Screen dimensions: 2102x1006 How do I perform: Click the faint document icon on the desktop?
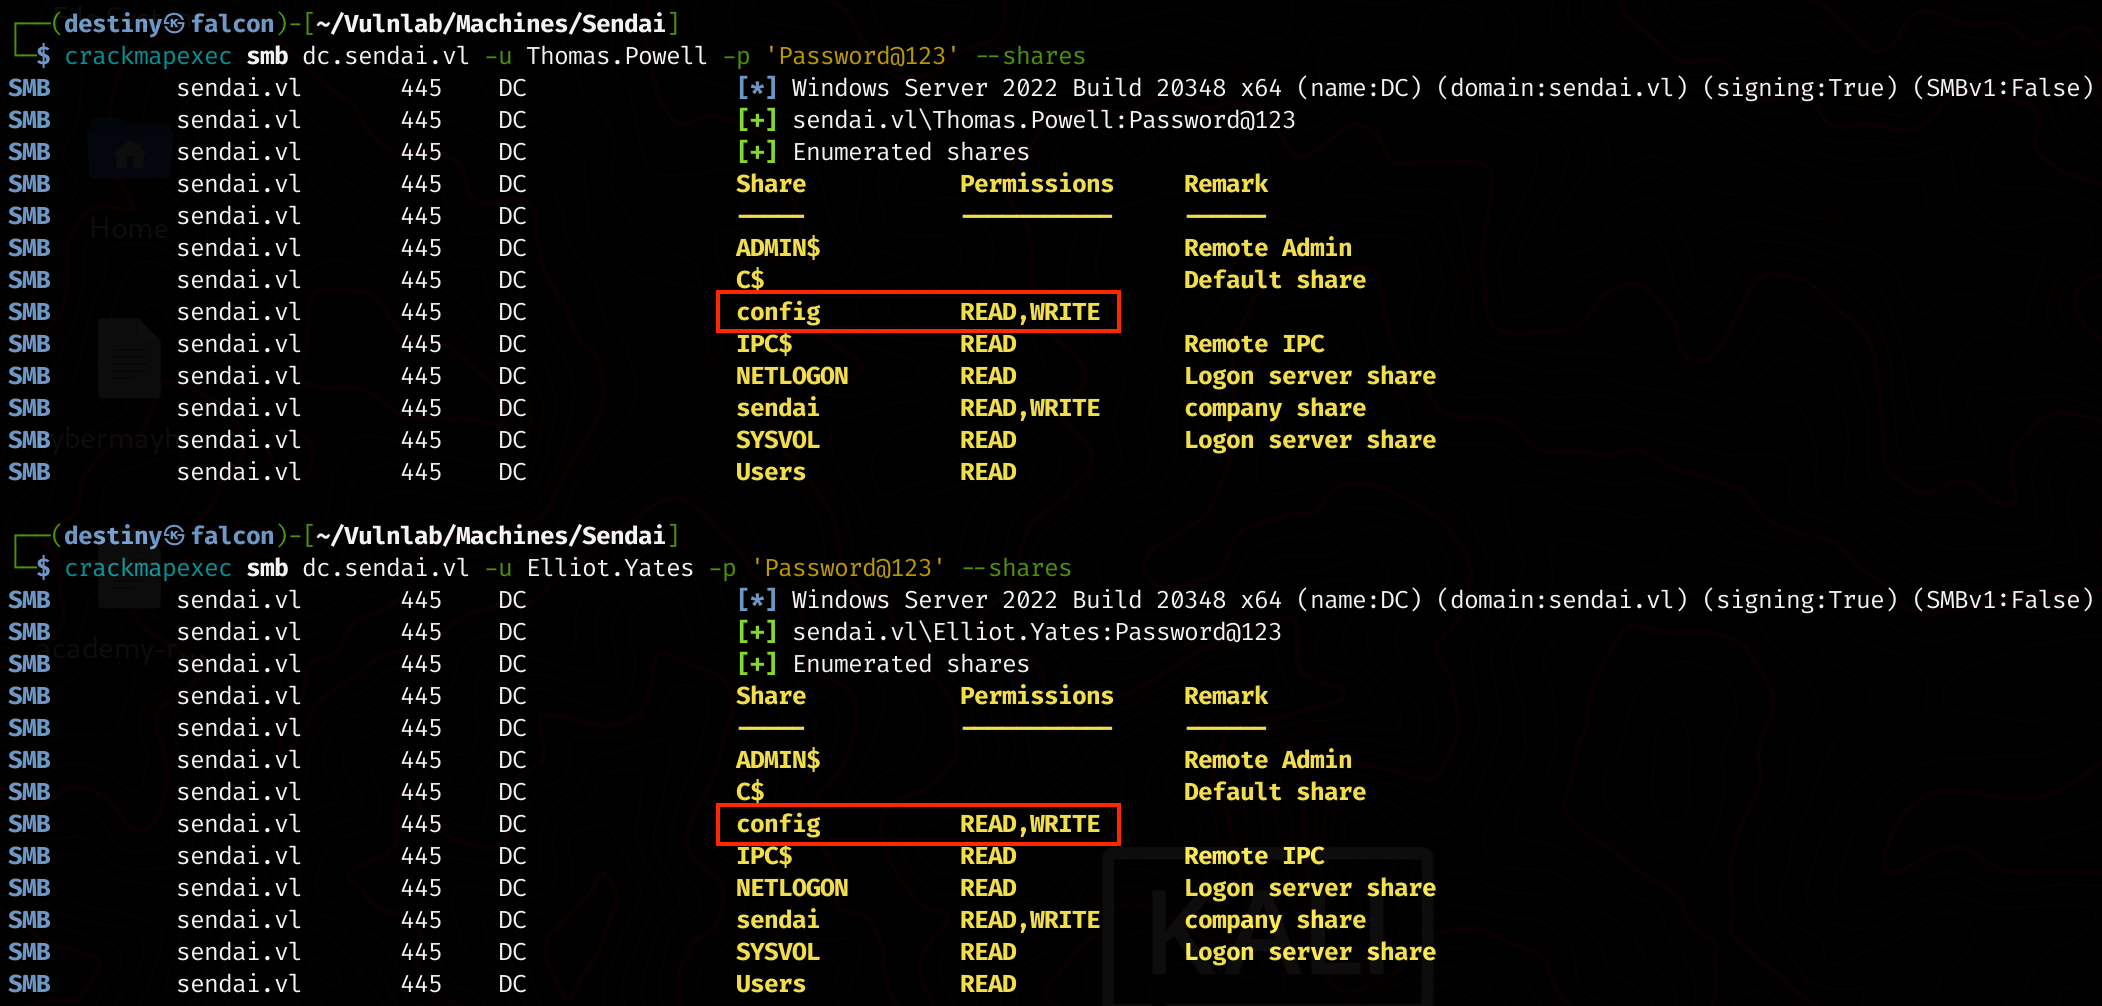[129, 358]
